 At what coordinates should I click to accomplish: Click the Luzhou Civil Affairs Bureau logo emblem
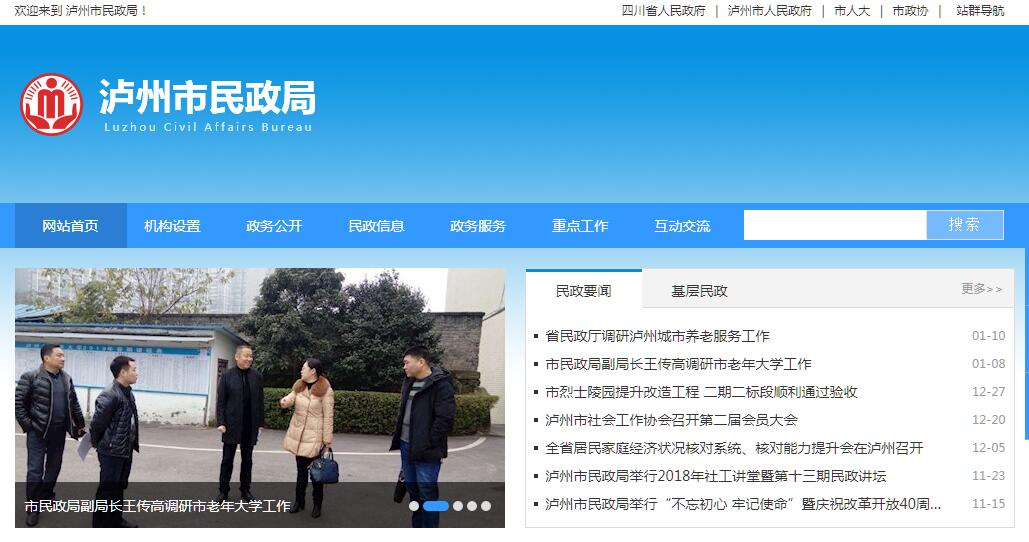point(51,104)
